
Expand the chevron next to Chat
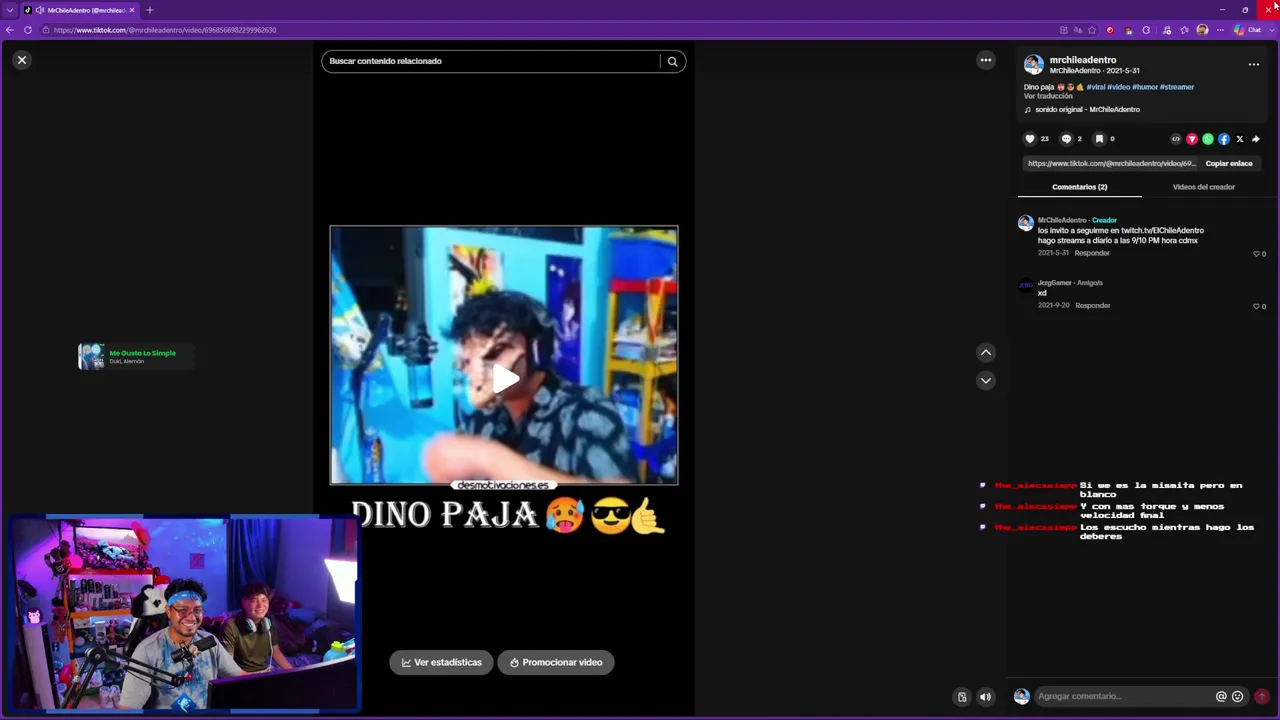click(x=1272, y=30)
